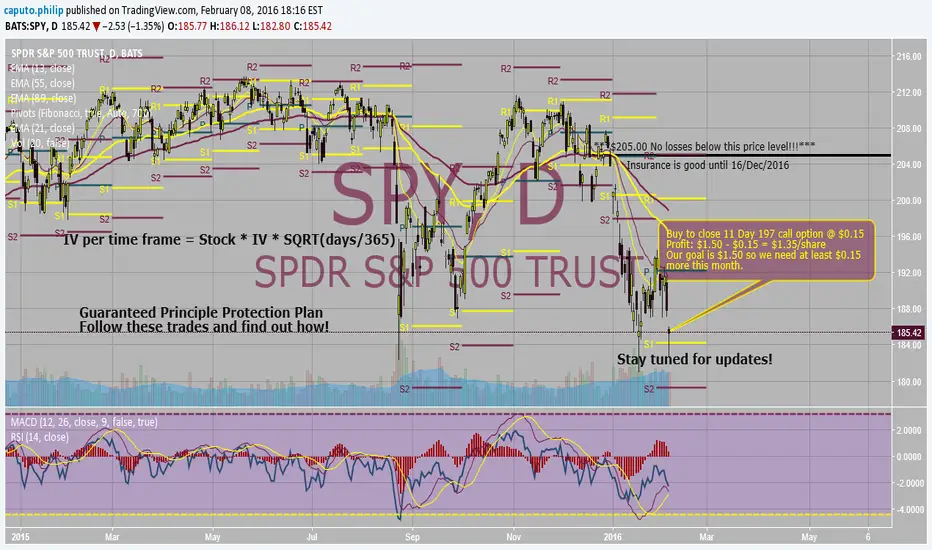
Task: Click the 216.00 price axis label
Action: click(909, 56)
